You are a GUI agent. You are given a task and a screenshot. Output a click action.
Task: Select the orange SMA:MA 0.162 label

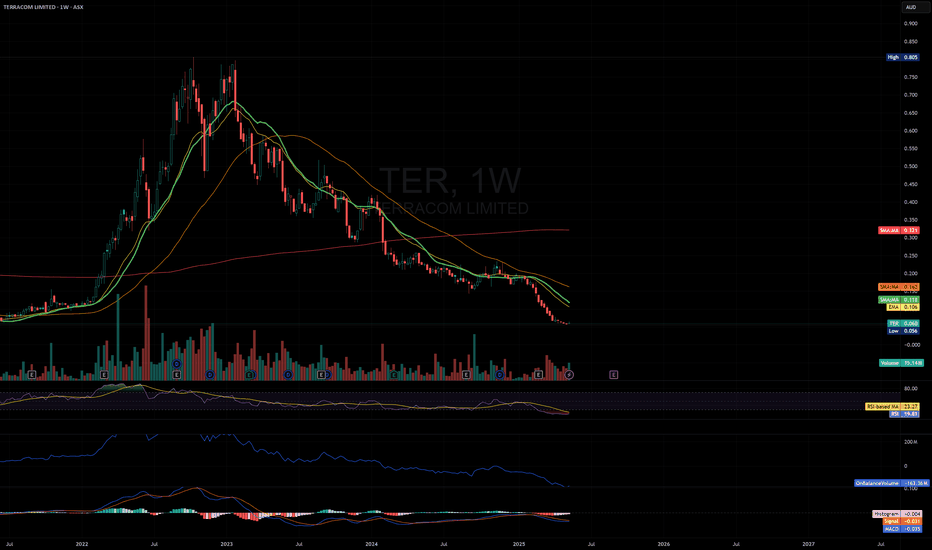pyautogui.click(x=899, y=287)
